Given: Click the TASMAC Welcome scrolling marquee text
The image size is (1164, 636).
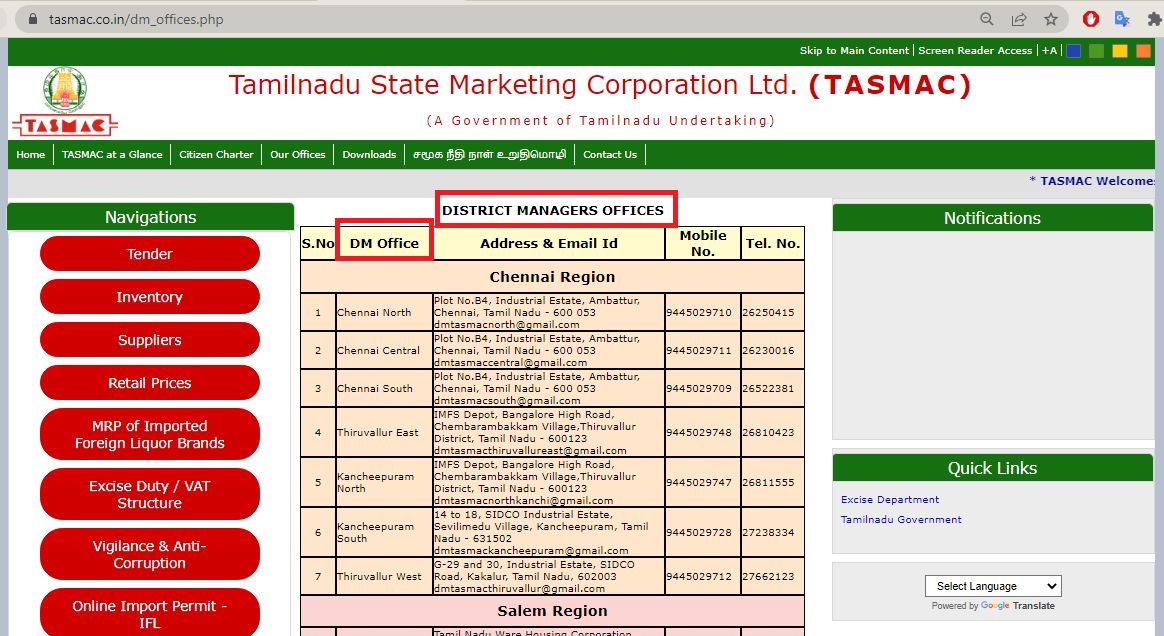Looking at the screenshot, I should point(1091,180).
